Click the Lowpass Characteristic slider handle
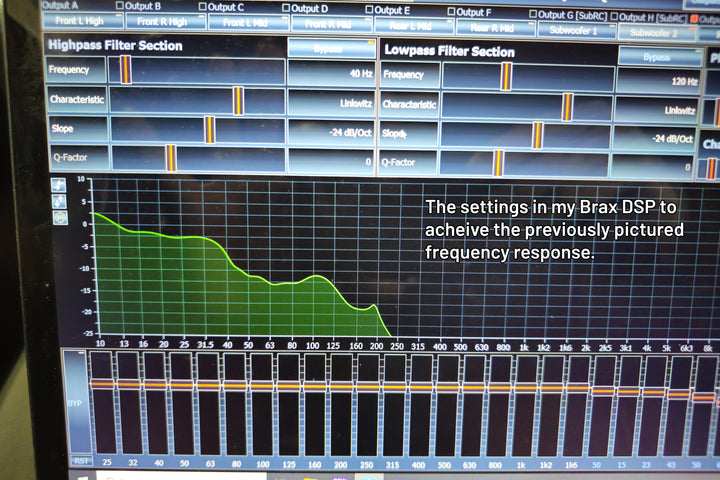 click(x=568, y=107)
